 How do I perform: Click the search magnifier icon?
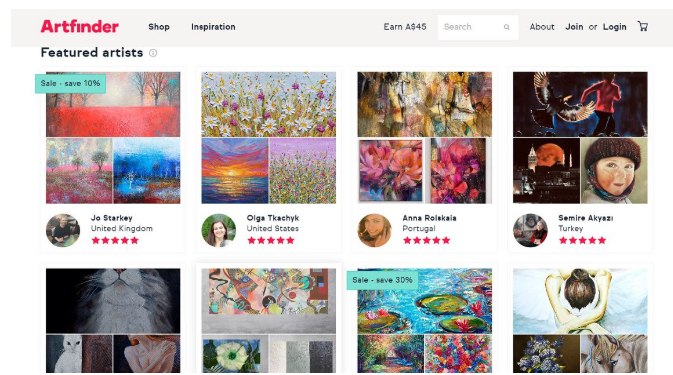(x=506, y=27)
